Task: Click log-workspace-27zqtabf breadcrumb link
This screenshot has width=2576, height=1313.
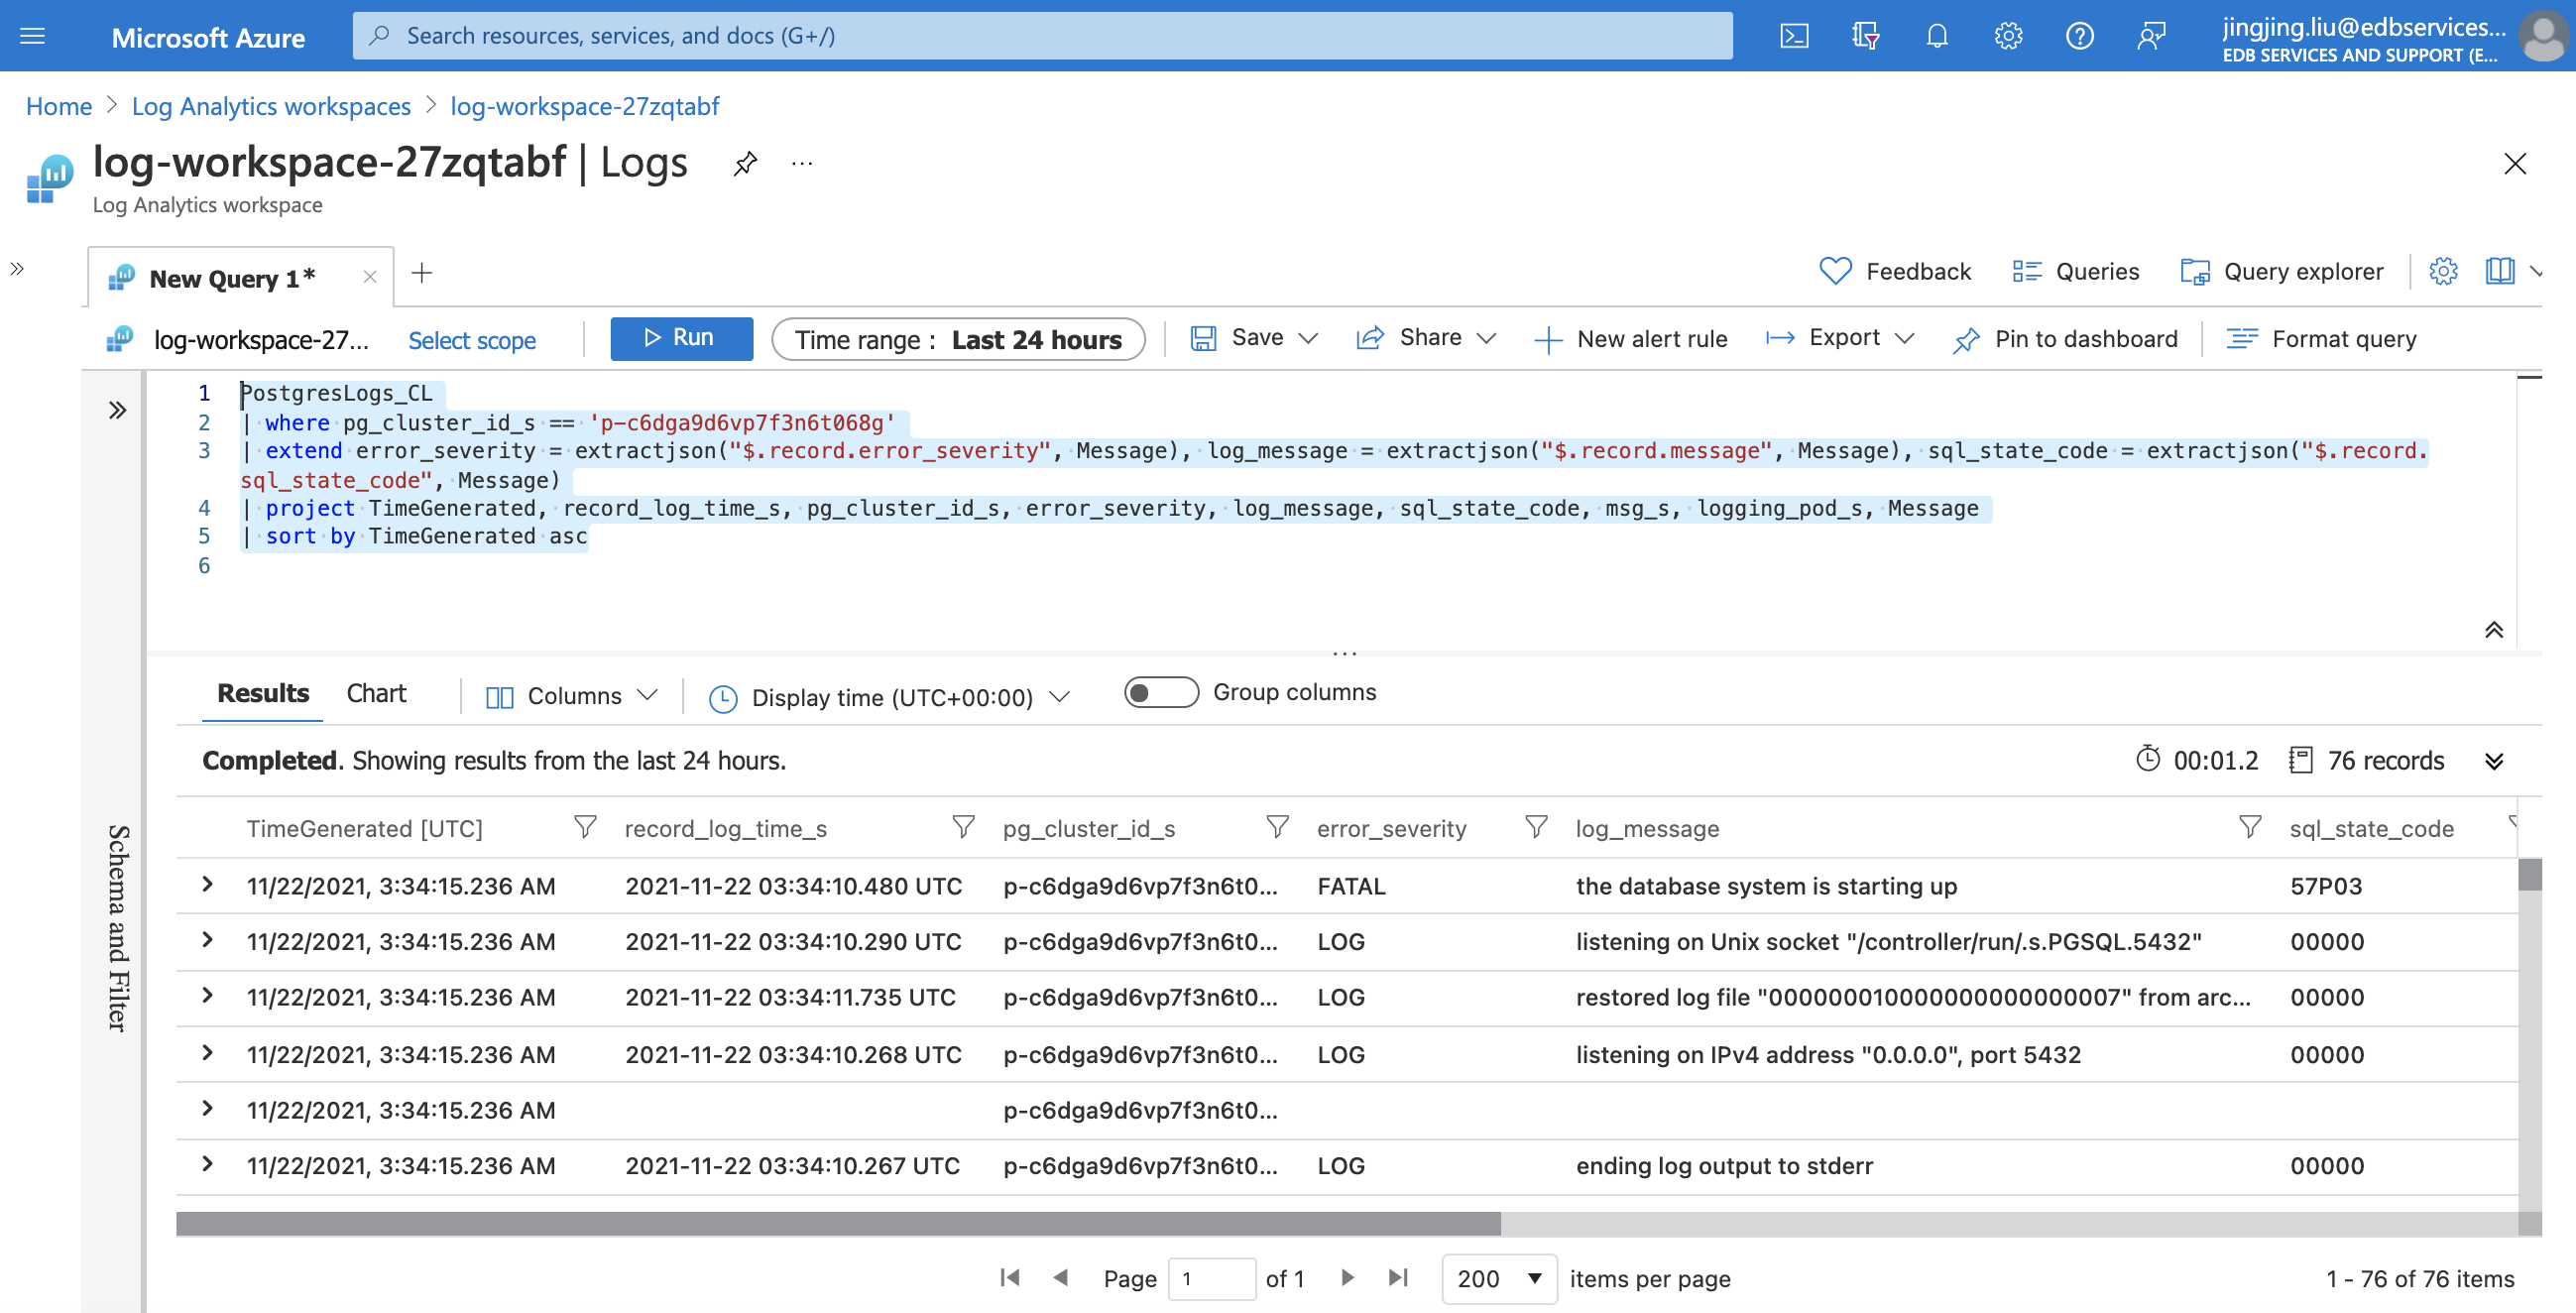Action: tap(584, 106)
